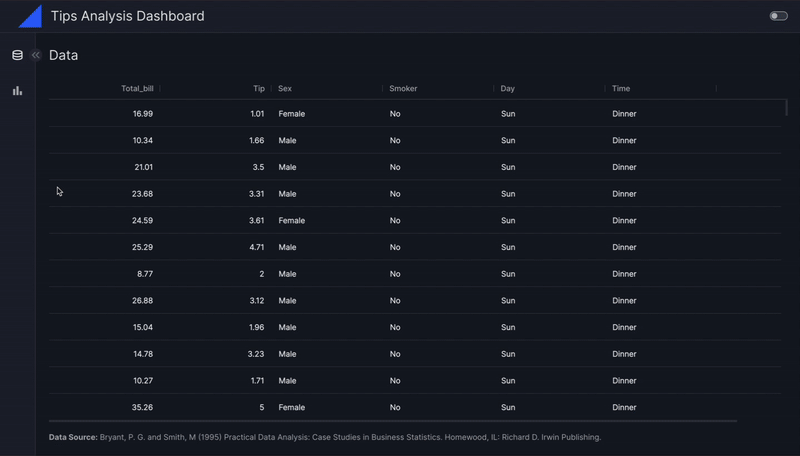
Task: Collapse the sidebar with double chevron
Action: pos(36,55)
